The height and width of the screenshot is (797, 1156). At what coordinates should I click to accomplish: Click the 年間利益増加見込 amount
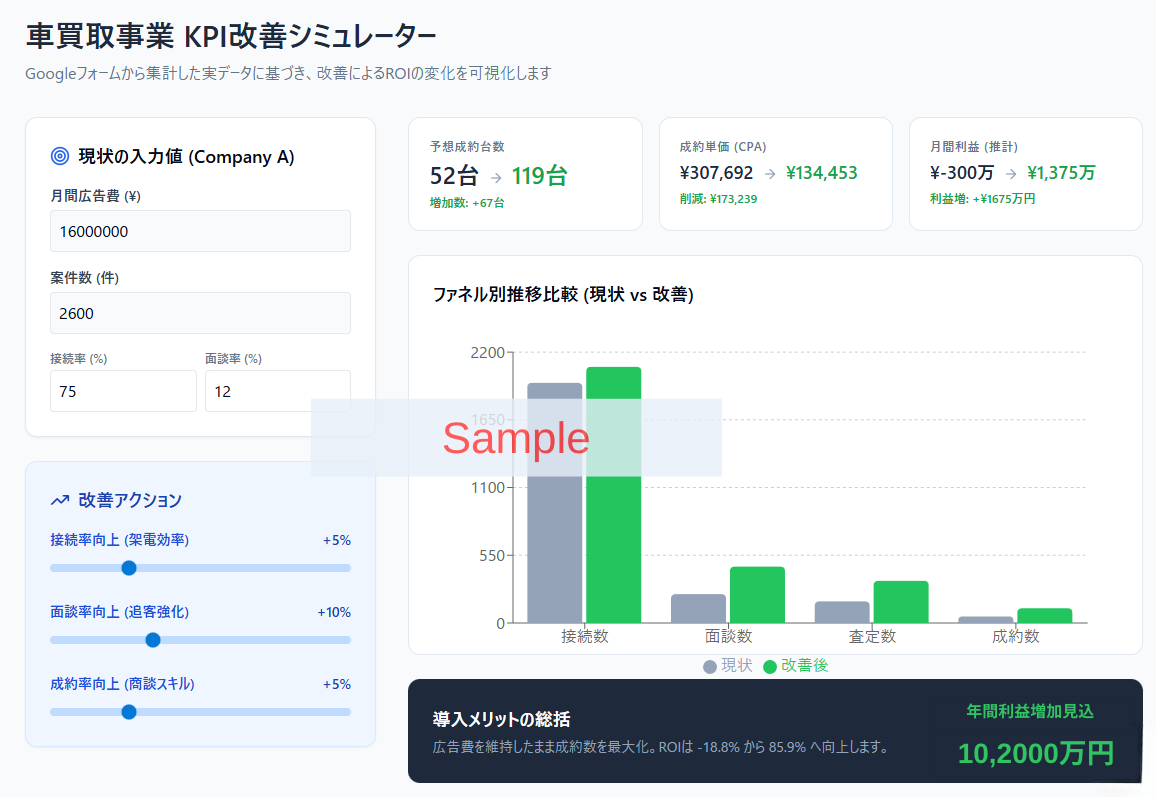(x=1035, y=753)
